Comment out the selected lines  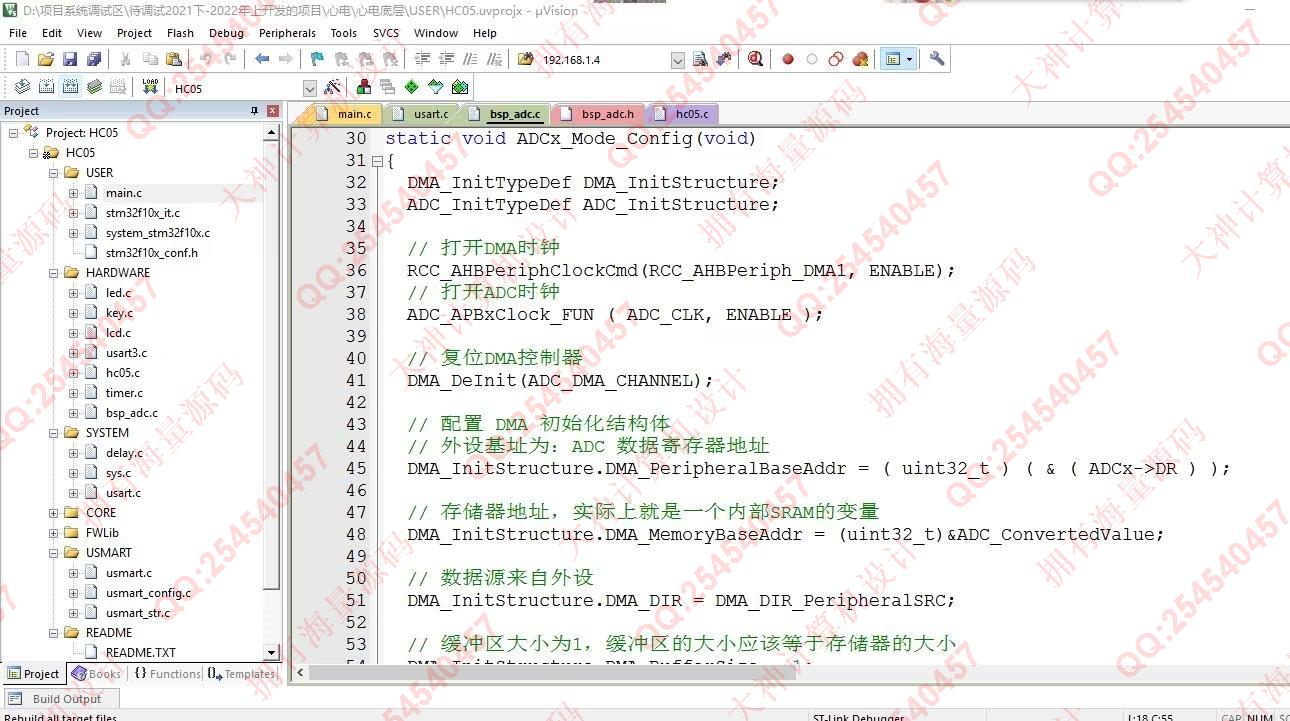470,59
